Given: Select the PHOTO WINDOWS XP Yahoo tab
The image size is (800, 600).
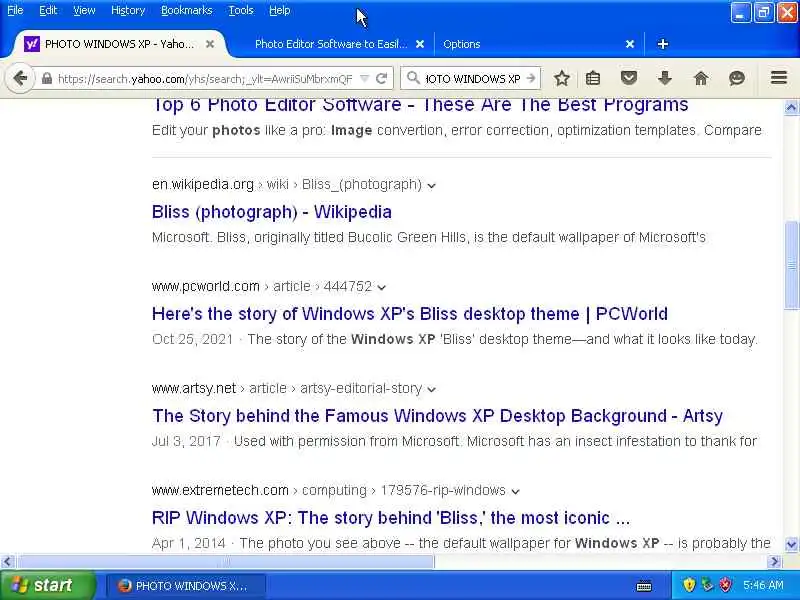Looking at the screenshot, I should tap(119, 44).
